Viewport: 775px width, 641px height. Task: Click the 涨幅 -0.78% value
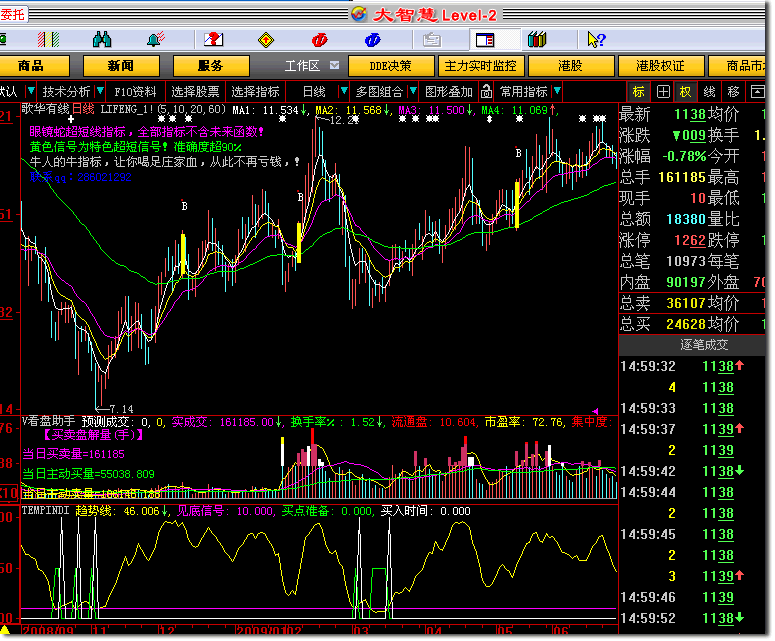(684, 156)
